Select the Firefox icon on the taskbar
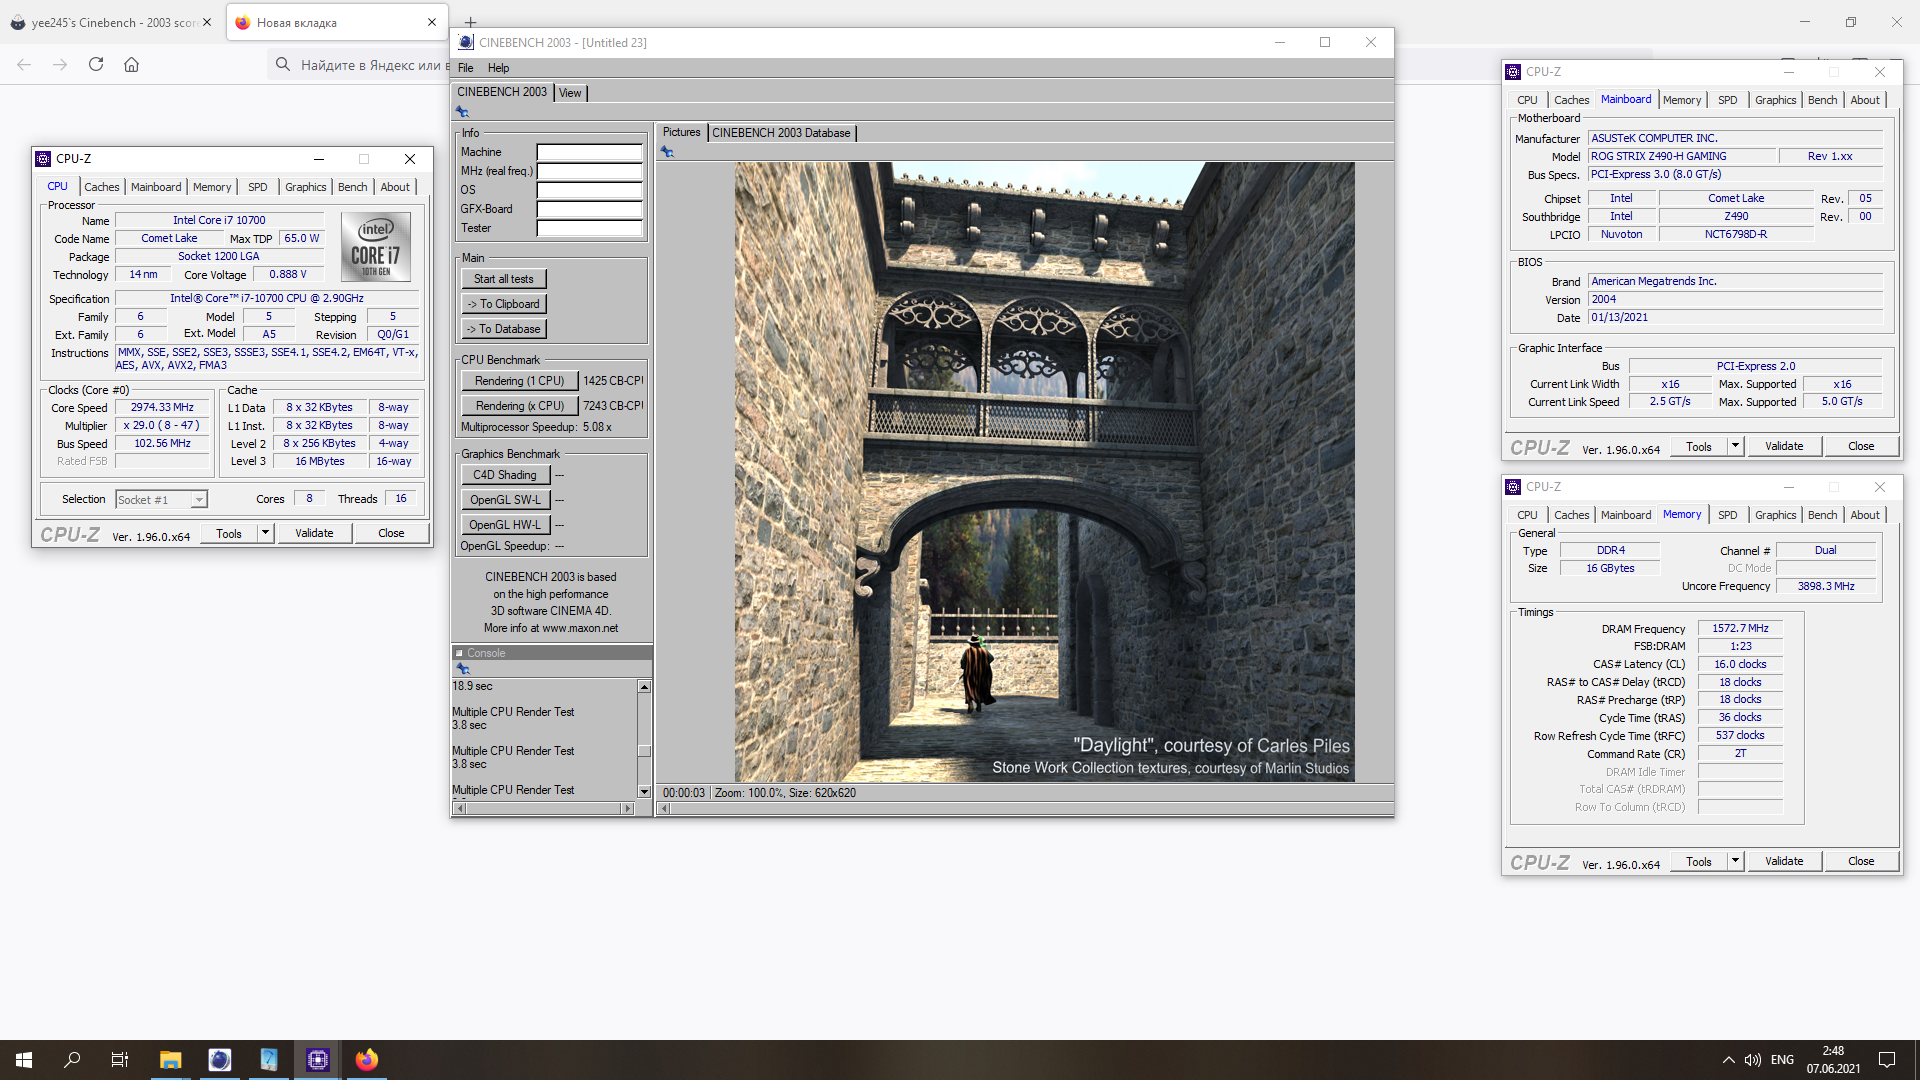The width and height of the screenshot is (1920, 1080). tap(367, 1060)
